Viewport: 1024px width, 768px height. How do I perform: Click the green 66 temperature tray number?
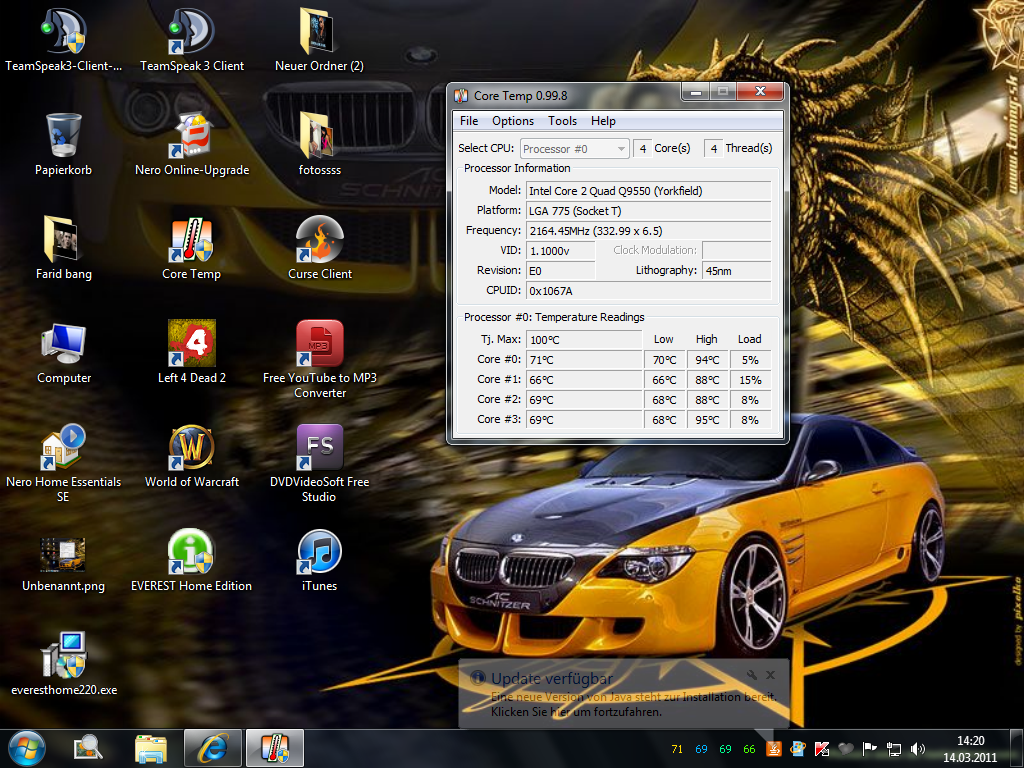point(749,749)
